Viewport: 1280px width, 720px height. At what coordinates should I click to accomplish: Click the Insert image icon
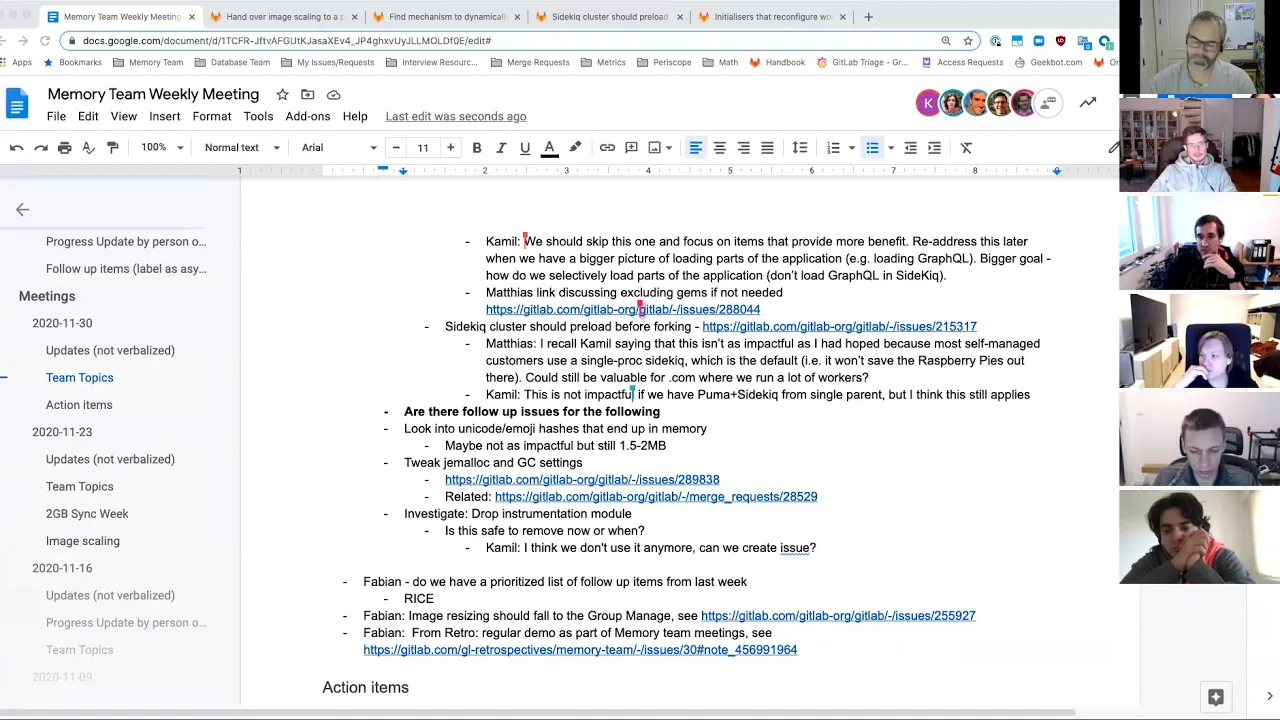[x=655, y=148]
